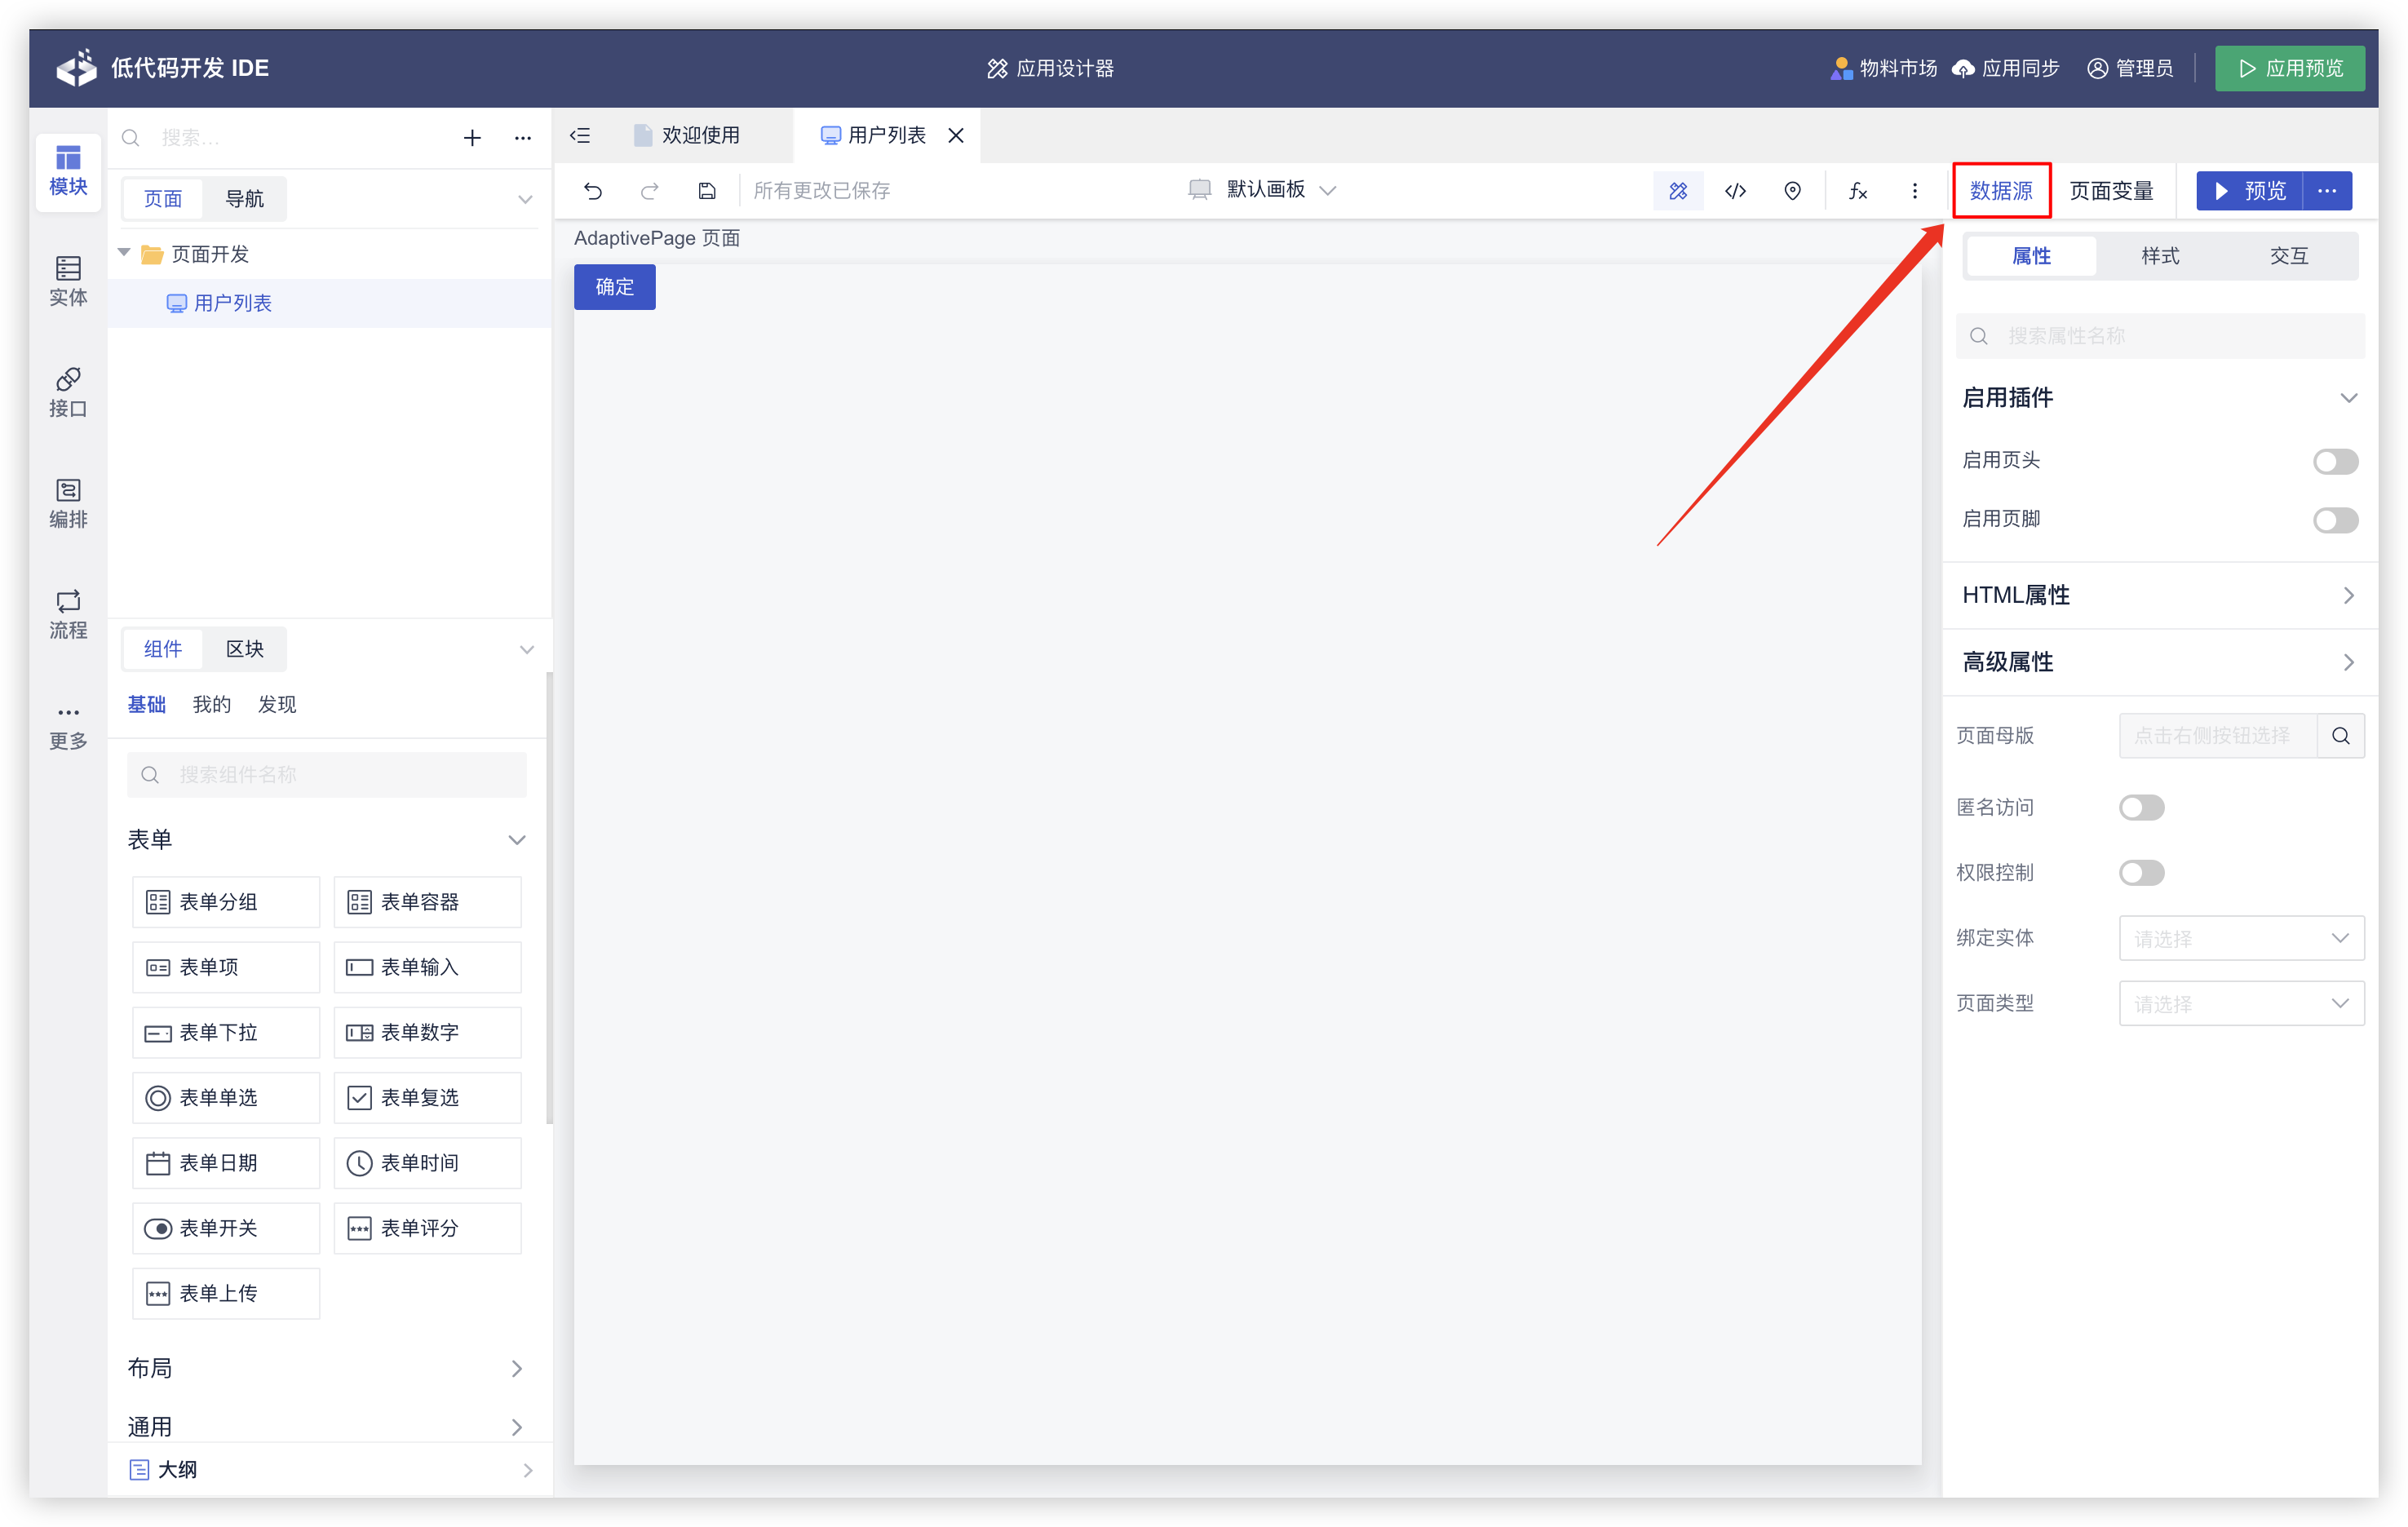The height and width of the screenshot is (1527, 2408).
Task: Collapse the tab sidebar icon
Action: point(580,135)
